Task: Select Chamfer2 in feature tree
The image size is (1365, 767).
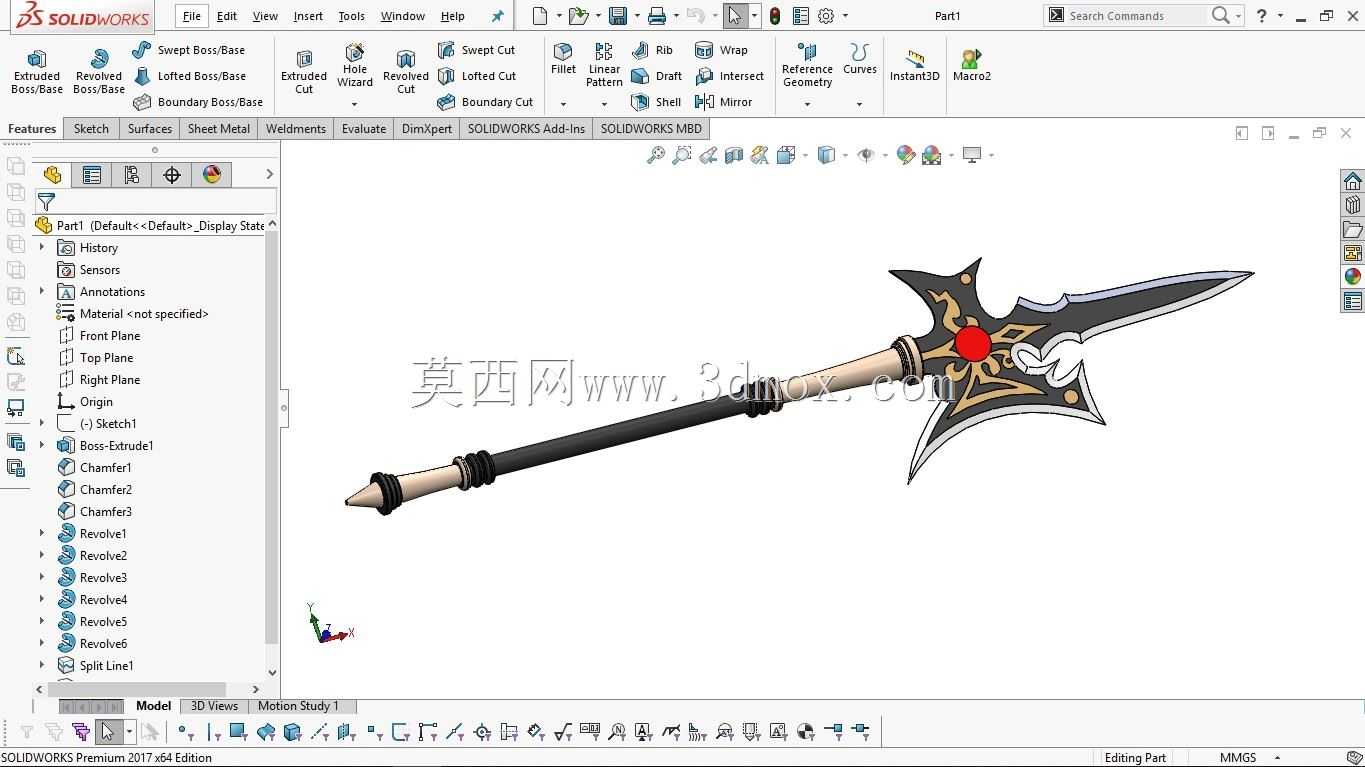Action: 95,489
